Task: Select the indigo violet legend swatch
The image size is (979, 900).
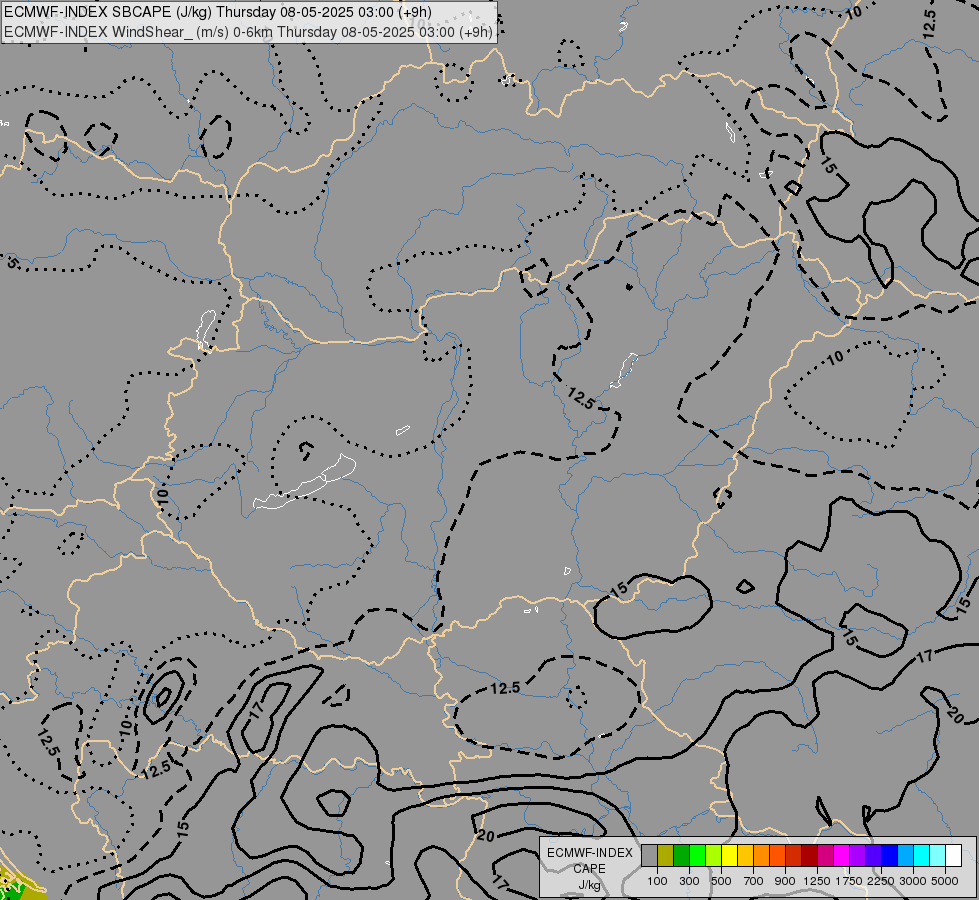Action: point(873,856)
